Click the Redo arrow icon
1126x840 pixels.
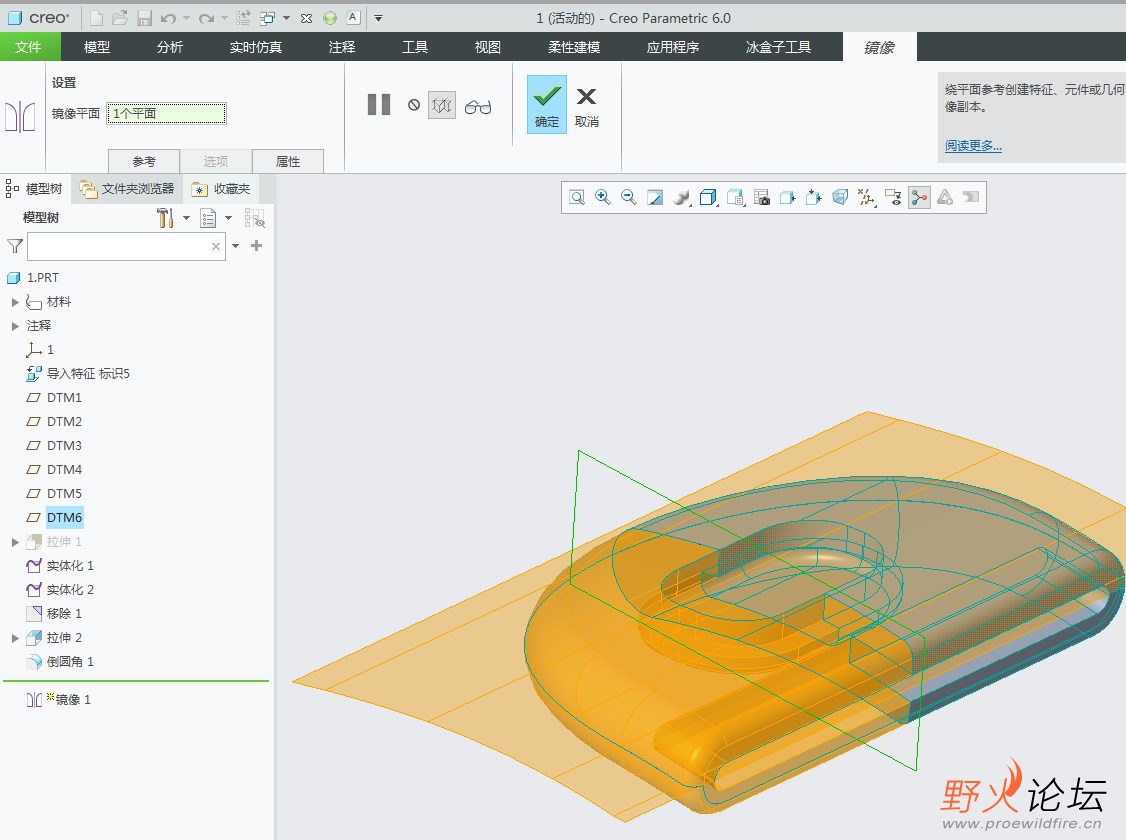[206, 18]
